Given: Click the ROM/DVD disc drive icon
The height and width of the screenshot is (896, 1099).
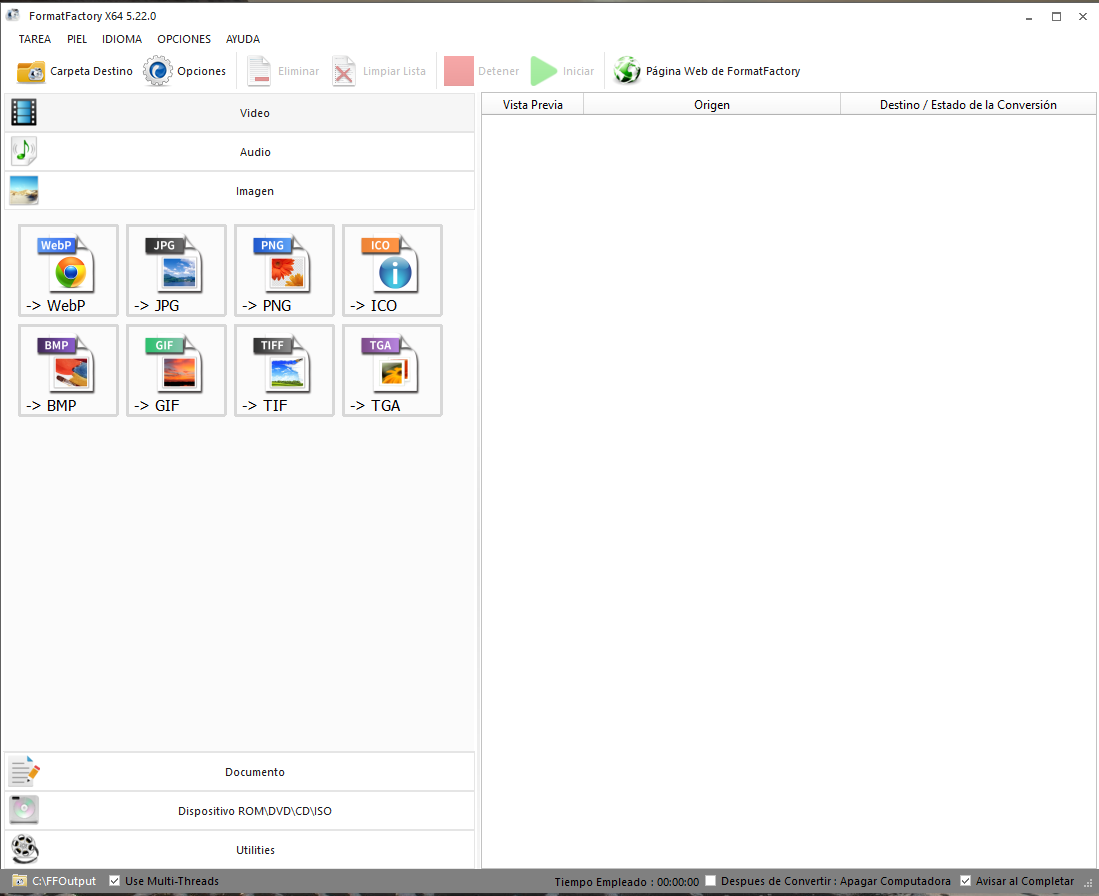Looking at the screenshot, I should 24,810.
